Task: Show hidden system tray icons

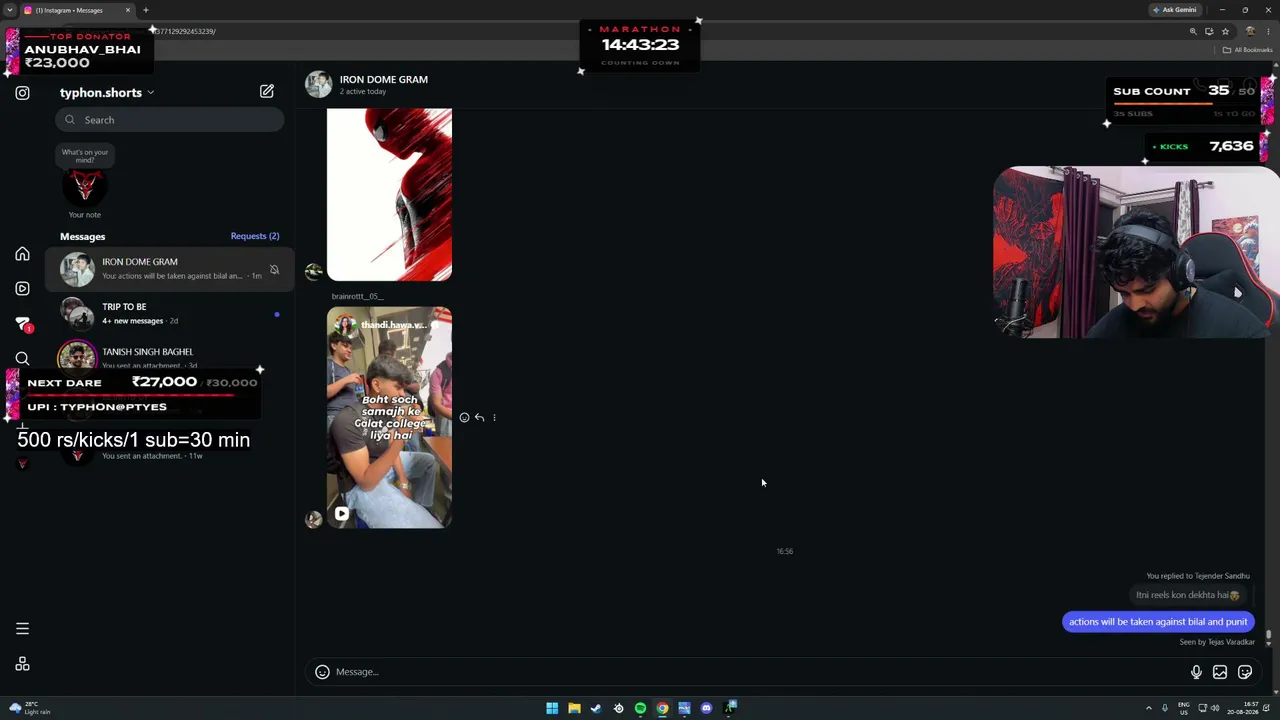Action: (x=1148, y=708)
